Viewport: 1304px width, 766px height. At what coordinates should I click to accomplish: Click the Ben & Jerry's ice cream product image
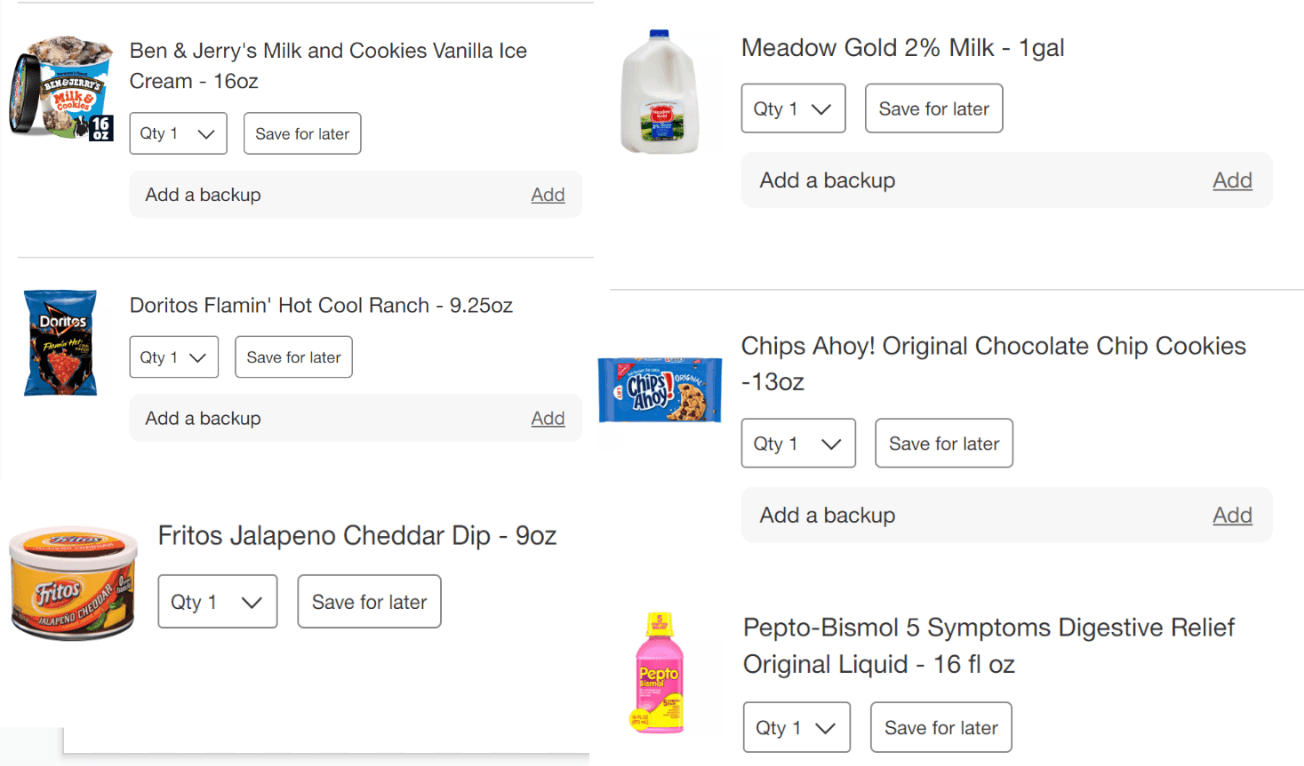click(x=61, y=89)
